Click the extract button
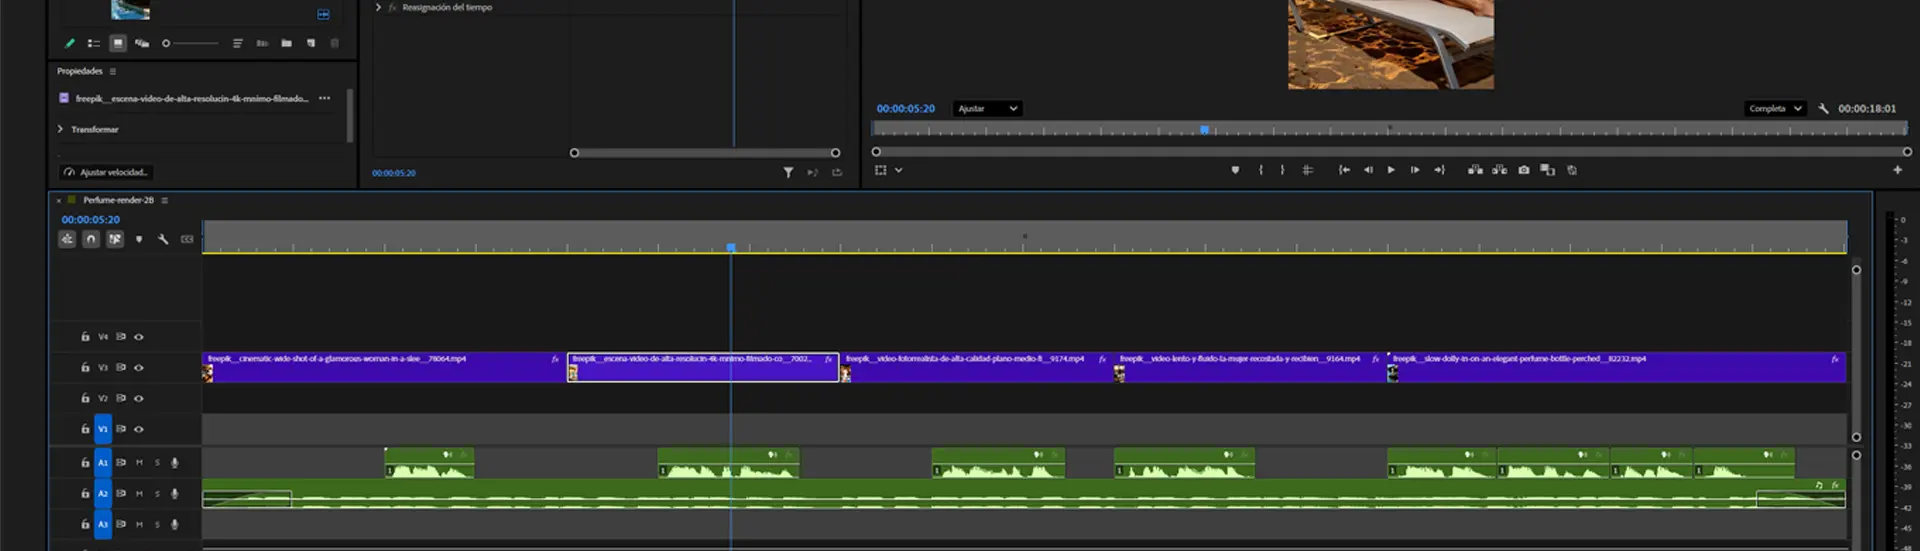This screenshot has height=551, width=1920. (x=1499, y=170)
